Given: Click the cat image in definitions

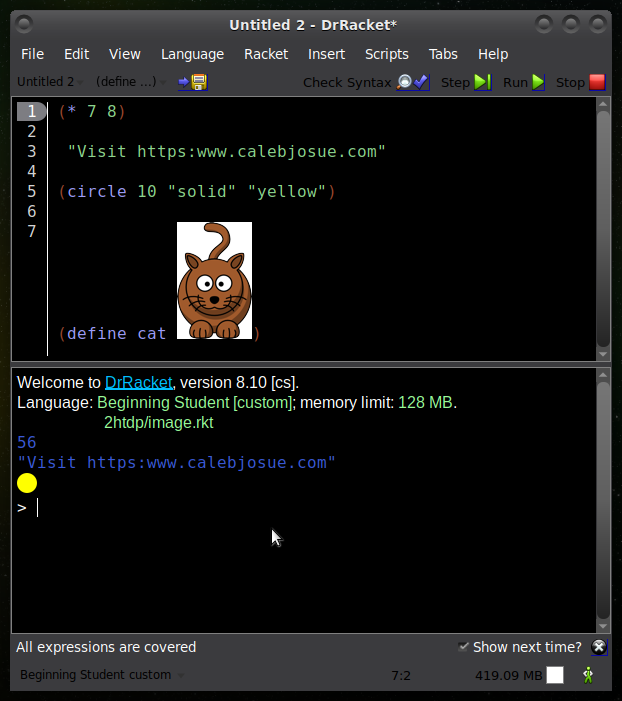Looking at the screenshot, I should tap(214, 280).
